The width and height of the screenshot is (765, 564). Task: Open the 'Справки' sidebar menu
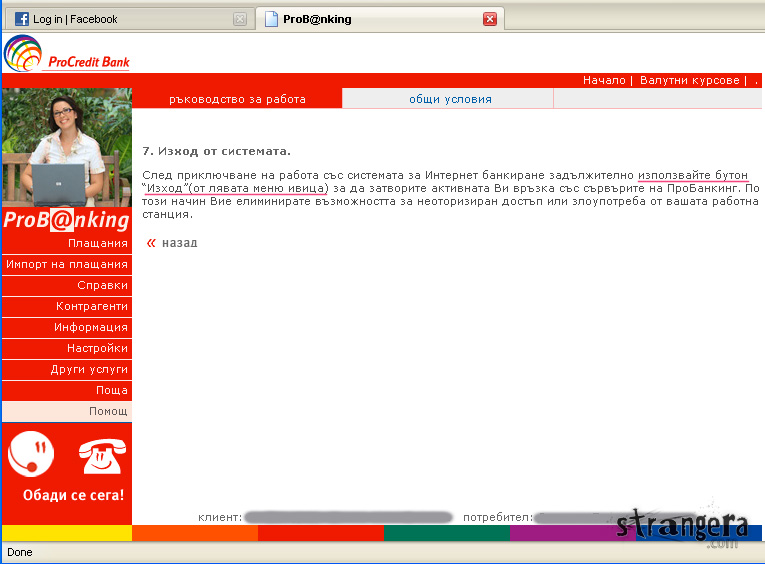click(x=102, y=285)
